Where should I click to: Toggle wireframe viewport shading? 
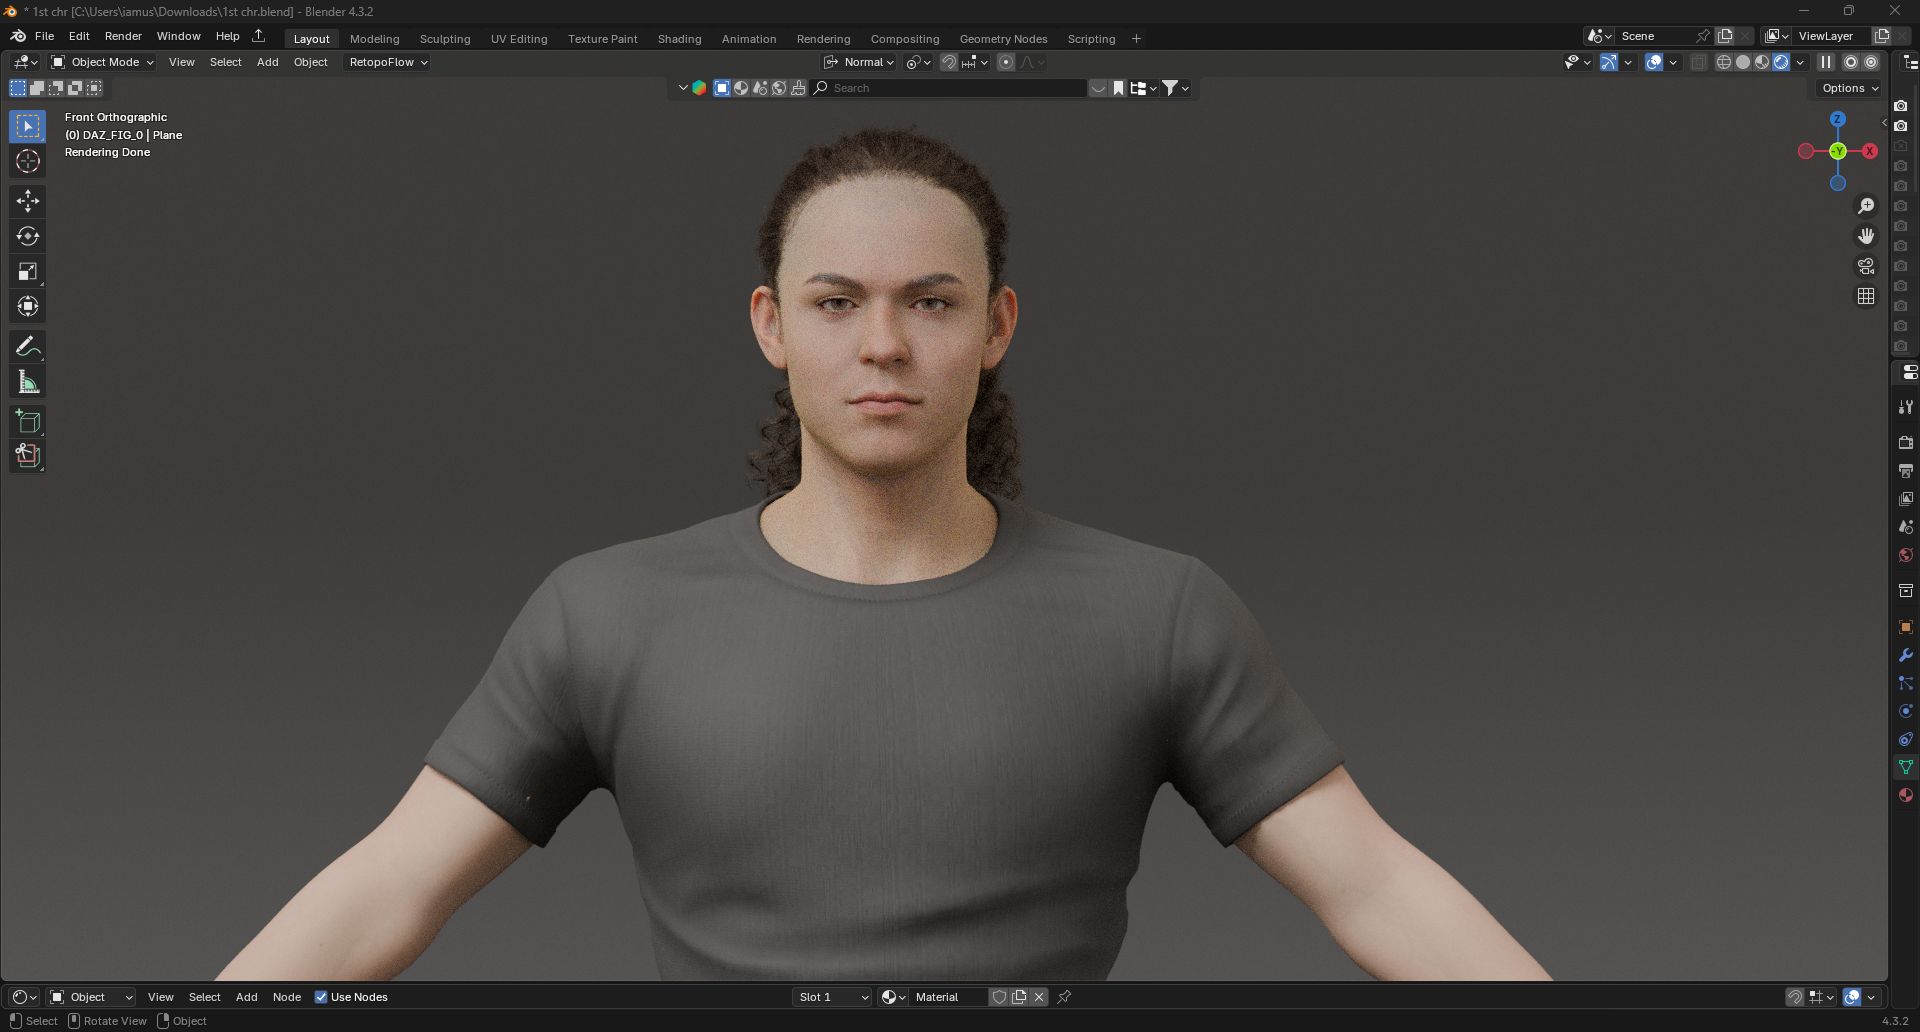[1723, 62]
